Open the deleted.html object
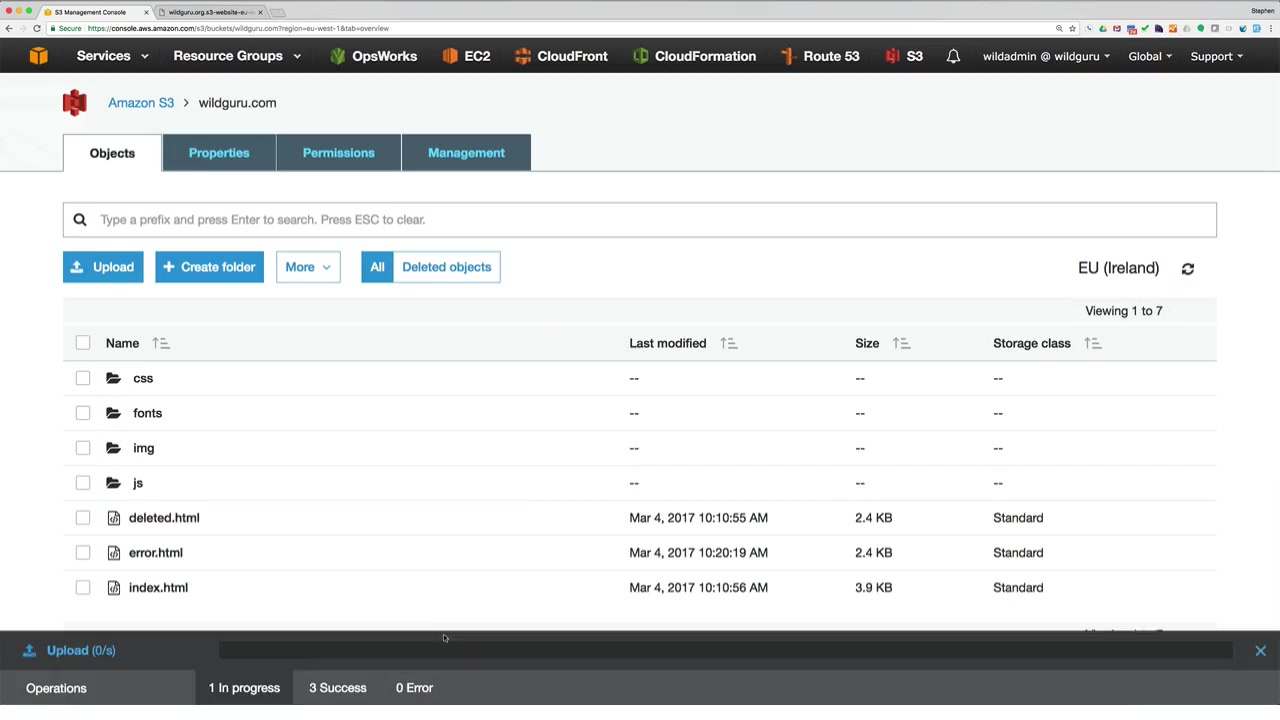Screen dimensions: 1280x720 click(164, 518)
